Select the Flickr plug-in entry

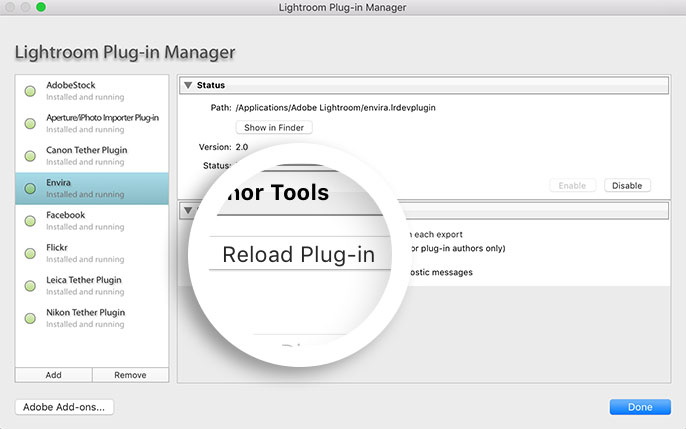coord(92,253)
